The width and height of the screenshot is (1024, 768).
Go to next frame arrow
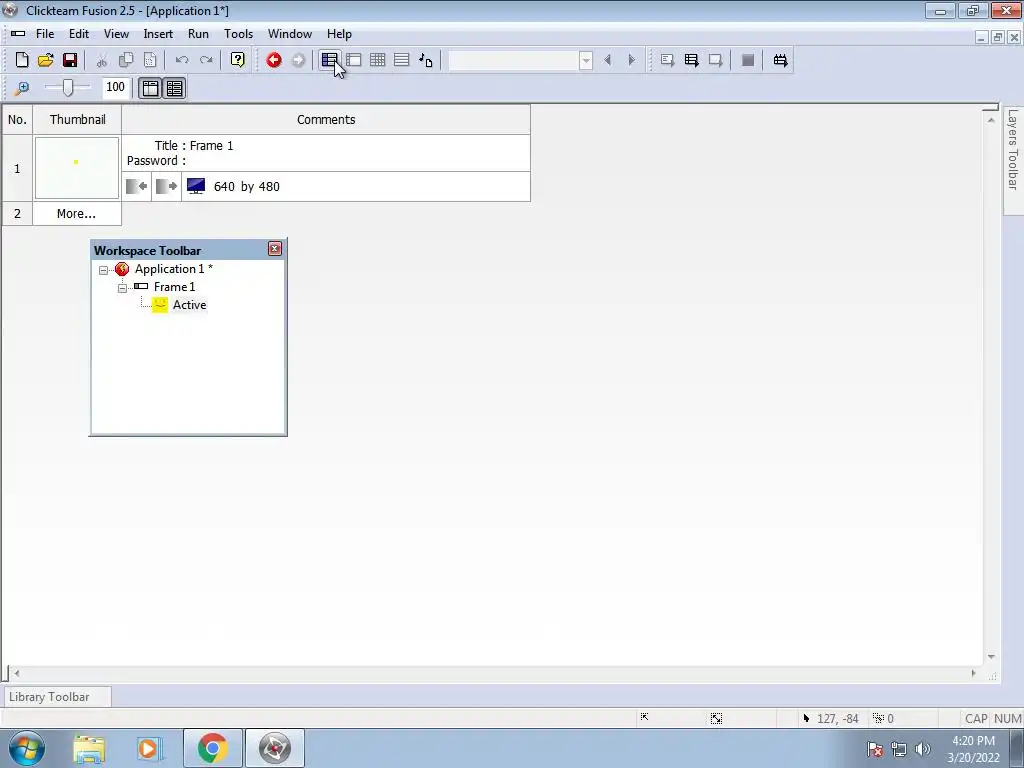[x=632, y=60]
